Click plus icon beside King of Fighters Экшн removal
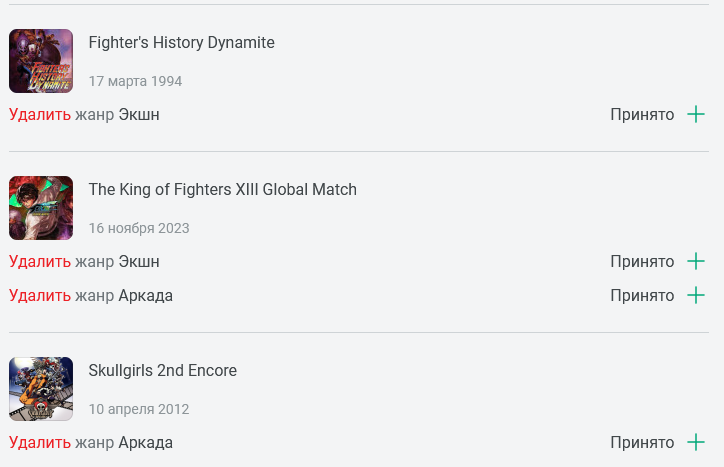 tap(696, 261)
